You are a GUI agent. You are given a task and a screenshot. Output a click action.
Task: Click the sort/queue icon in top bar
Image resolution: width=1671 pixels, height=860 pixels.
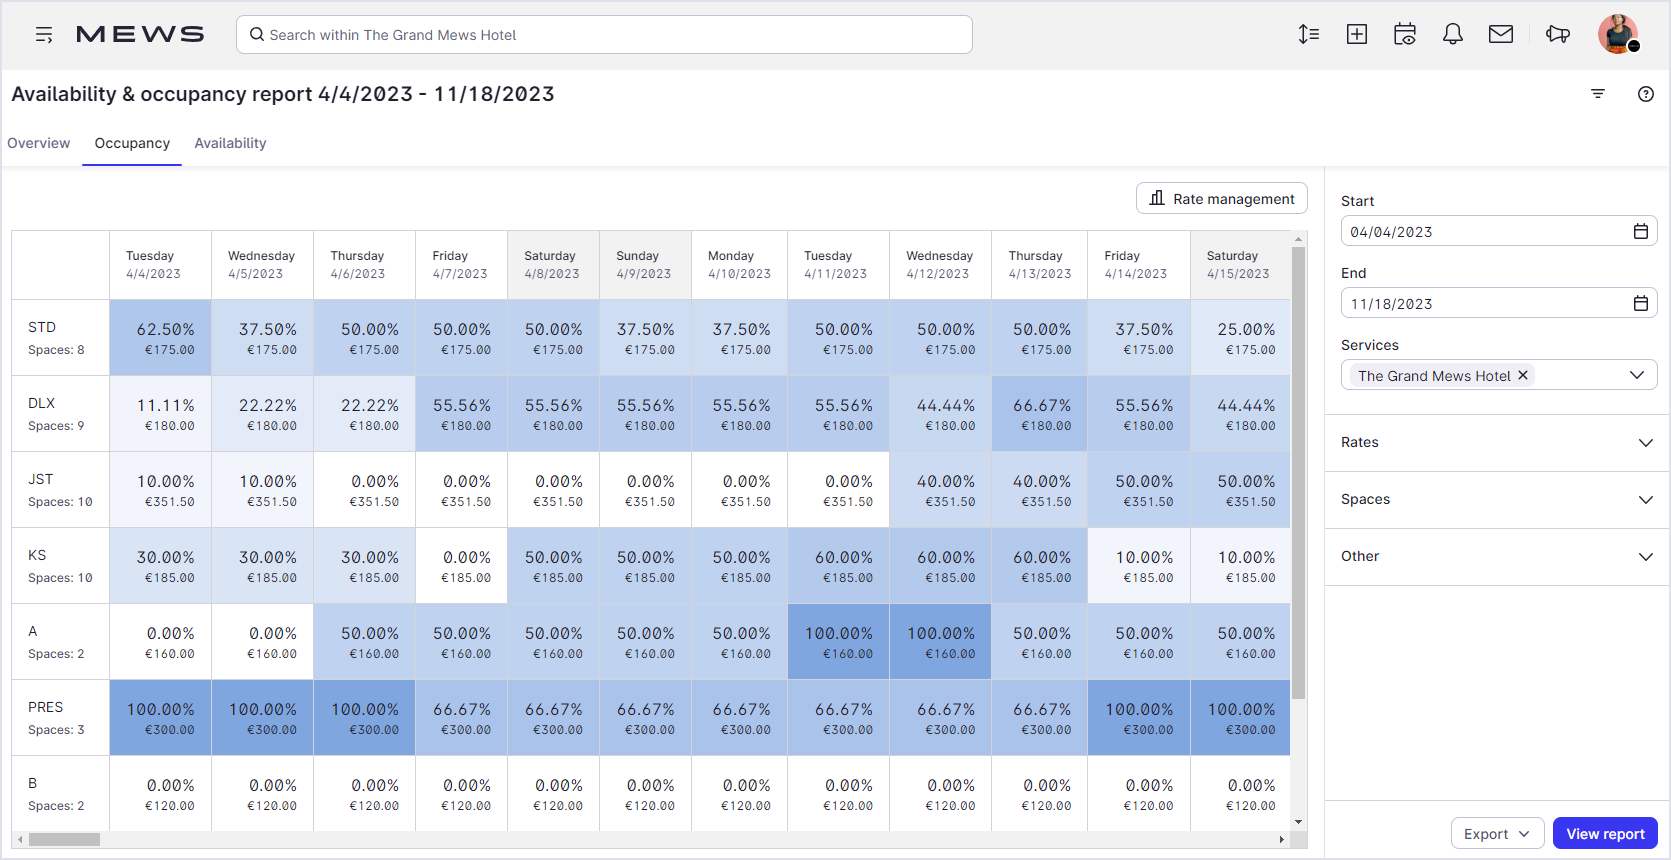pyautogui.click(x=1308, y=35)
